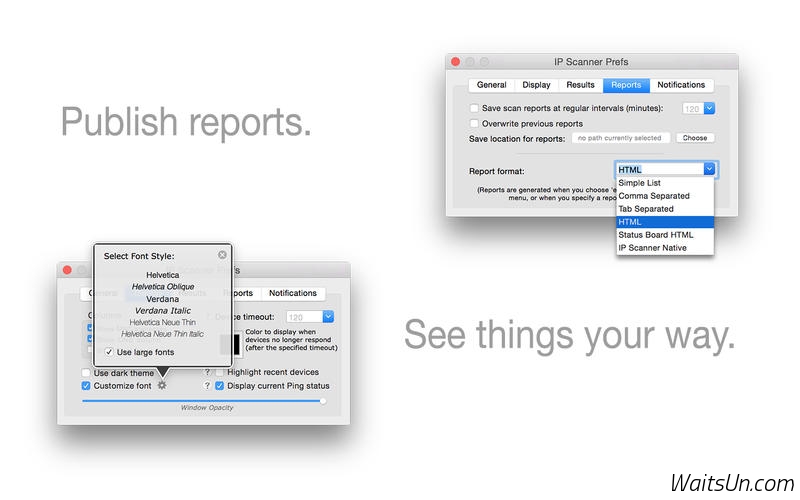Close the font preferences window
This screenshot has height=500, width=800.
pos(67,270)
